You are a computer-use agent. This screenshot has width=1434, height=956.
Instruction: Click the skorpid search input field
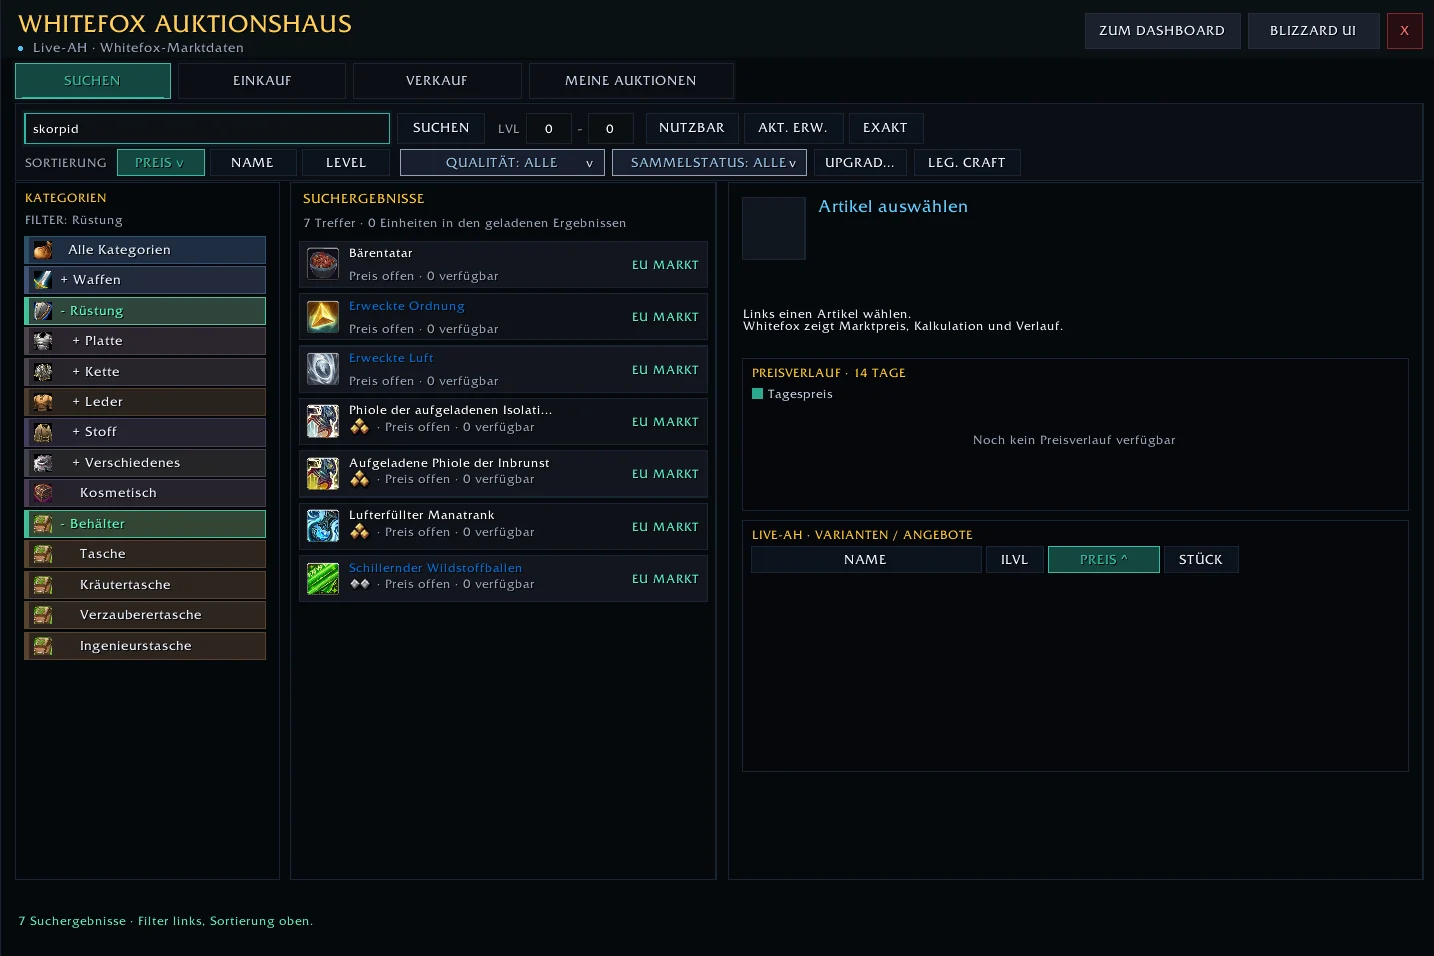tap(207, 128)
